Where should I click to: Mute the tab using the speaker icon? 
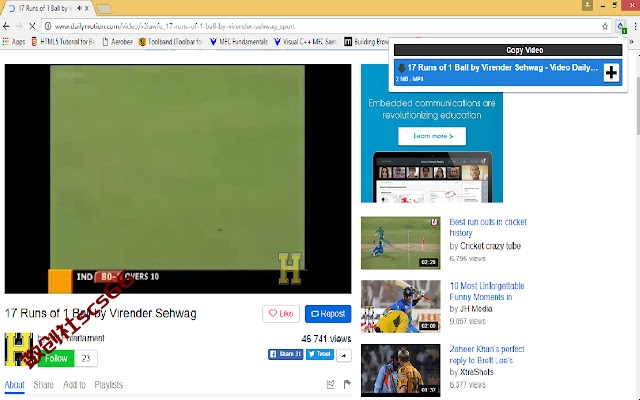[x=79, y=8]
